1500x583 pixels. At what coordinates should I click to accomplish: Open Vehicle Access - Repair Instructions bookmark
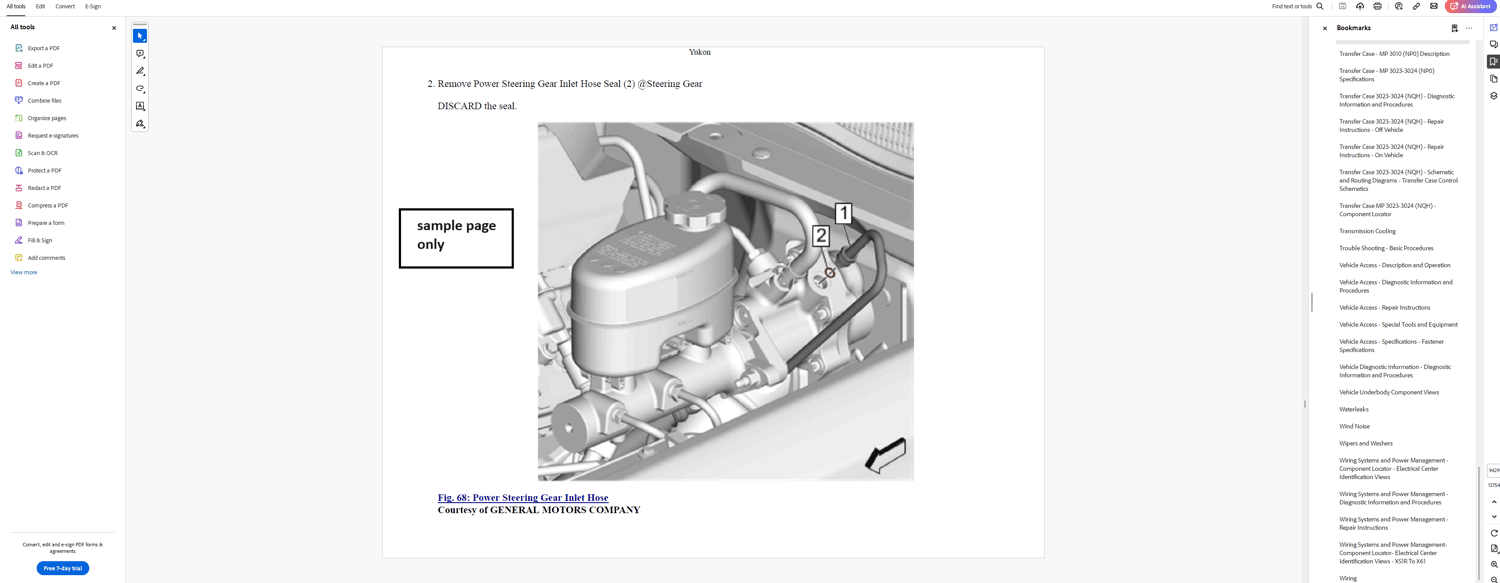click(1385, 308)
